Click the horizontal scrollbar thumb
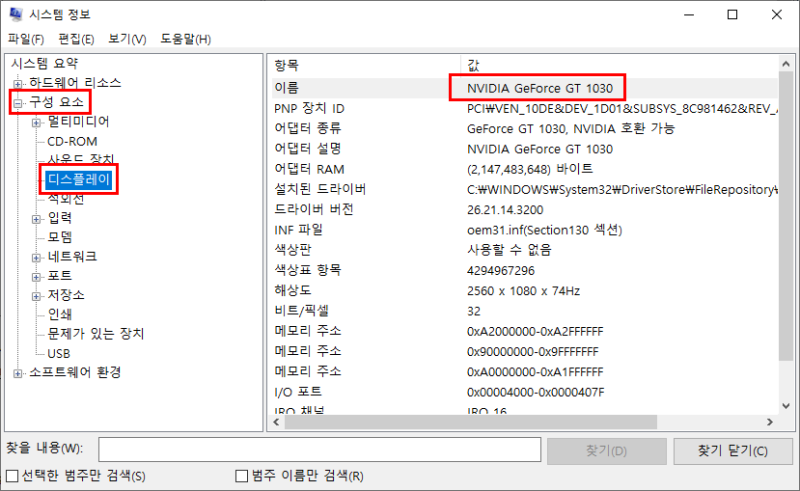This screenshot has width=800, height=491. [x=470, y=422]
